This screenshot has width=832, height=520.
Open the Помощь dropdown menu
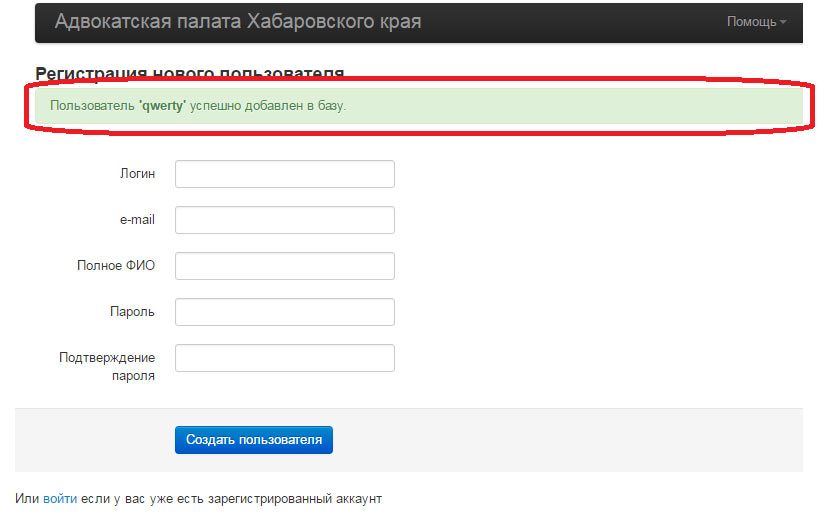point(756,22)
